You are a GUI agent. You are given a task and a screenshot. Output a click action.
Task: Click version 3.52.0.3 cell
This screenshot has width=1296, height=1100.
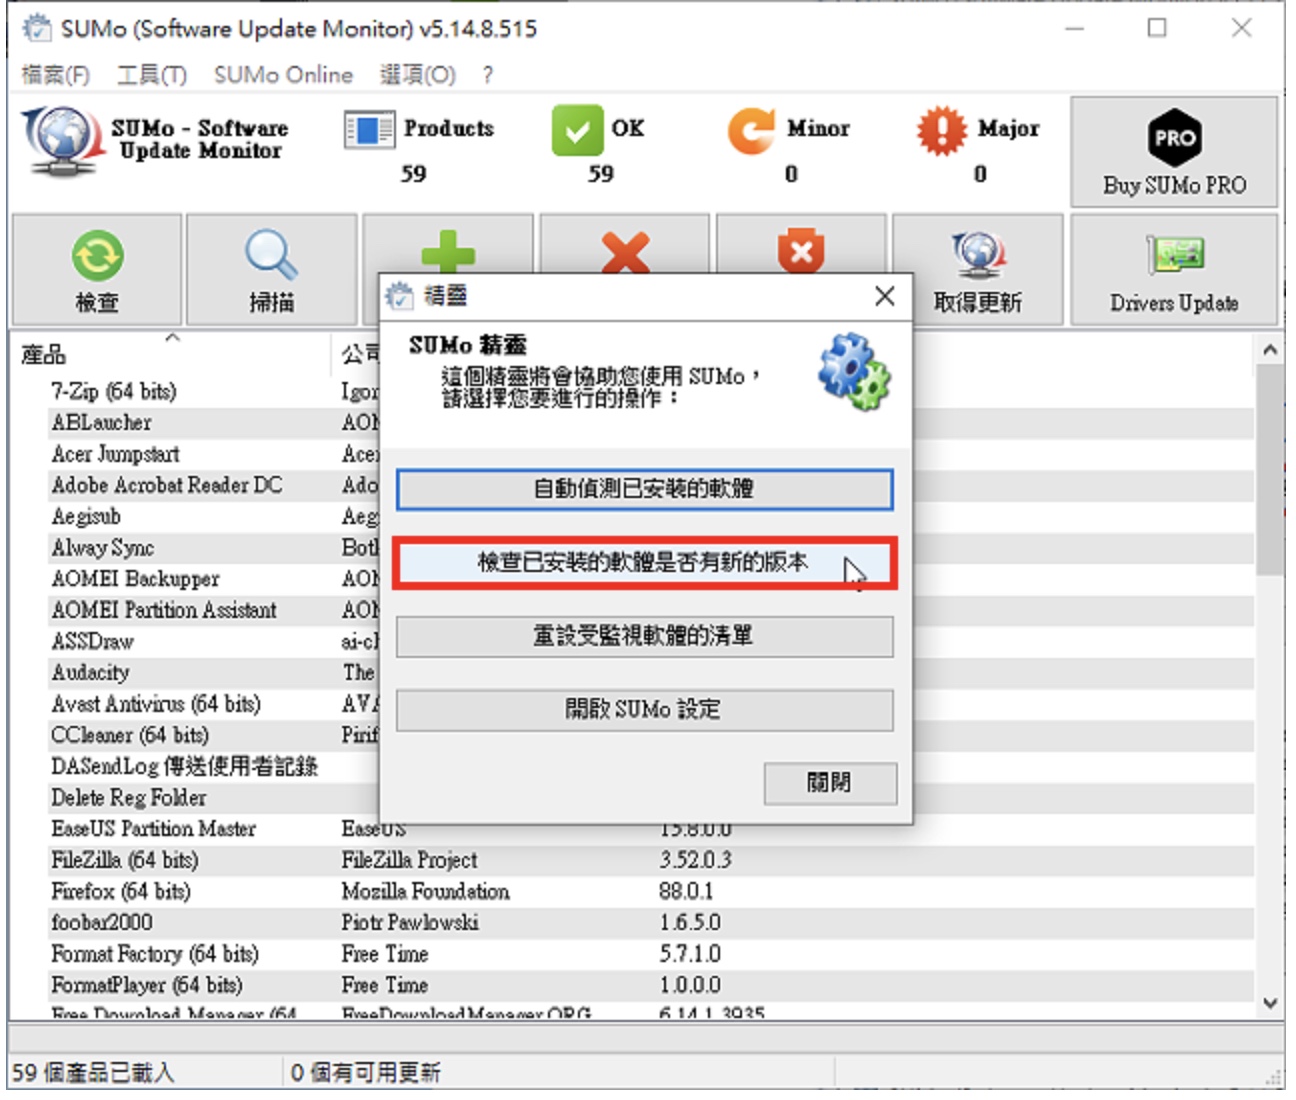click(695, 860)
